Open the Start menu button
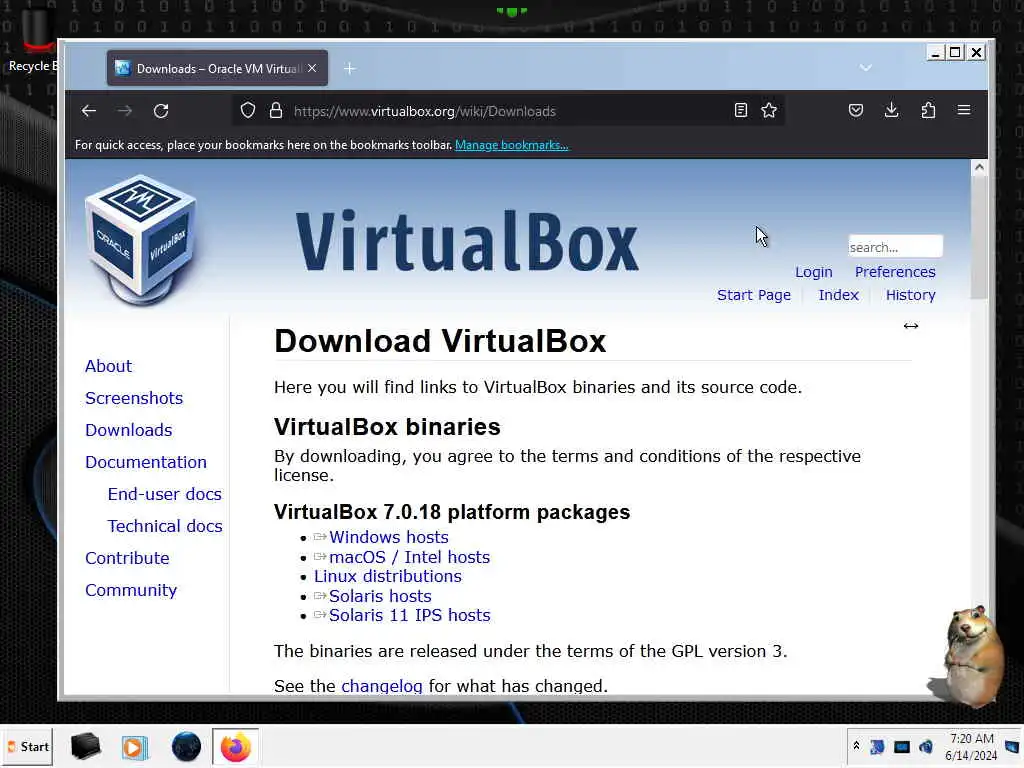The height and width of the screenshot is (768, 1024). (x=27, y=746)
